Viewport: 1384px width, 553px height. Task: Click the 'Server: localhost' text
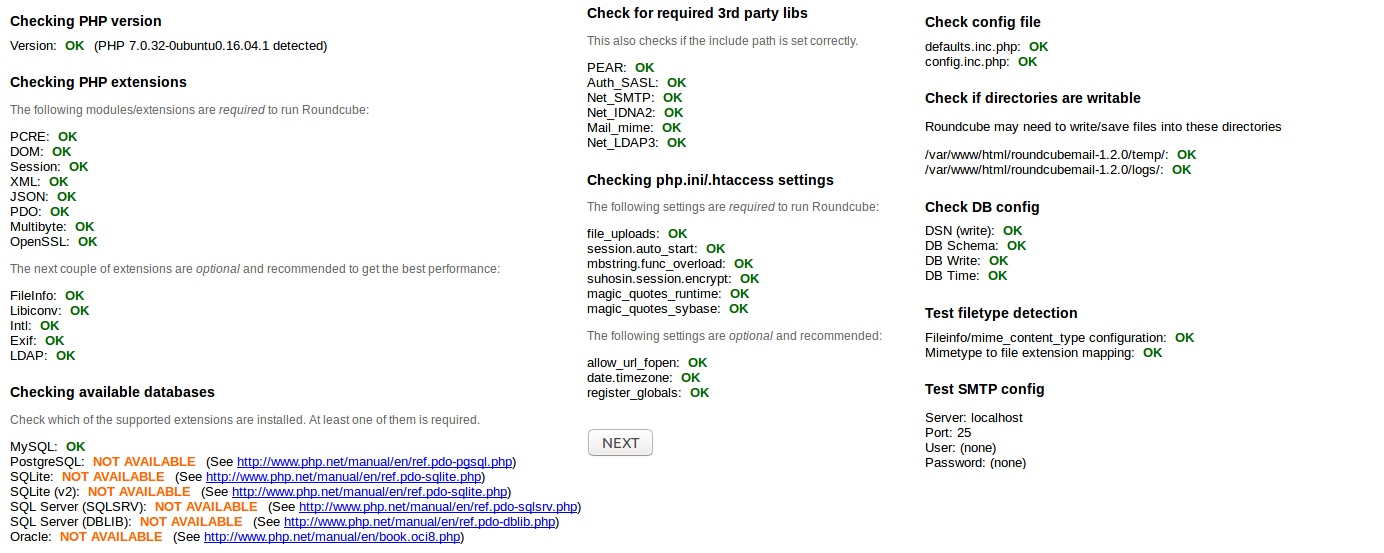pyautogui.click(x=974, y=417)
